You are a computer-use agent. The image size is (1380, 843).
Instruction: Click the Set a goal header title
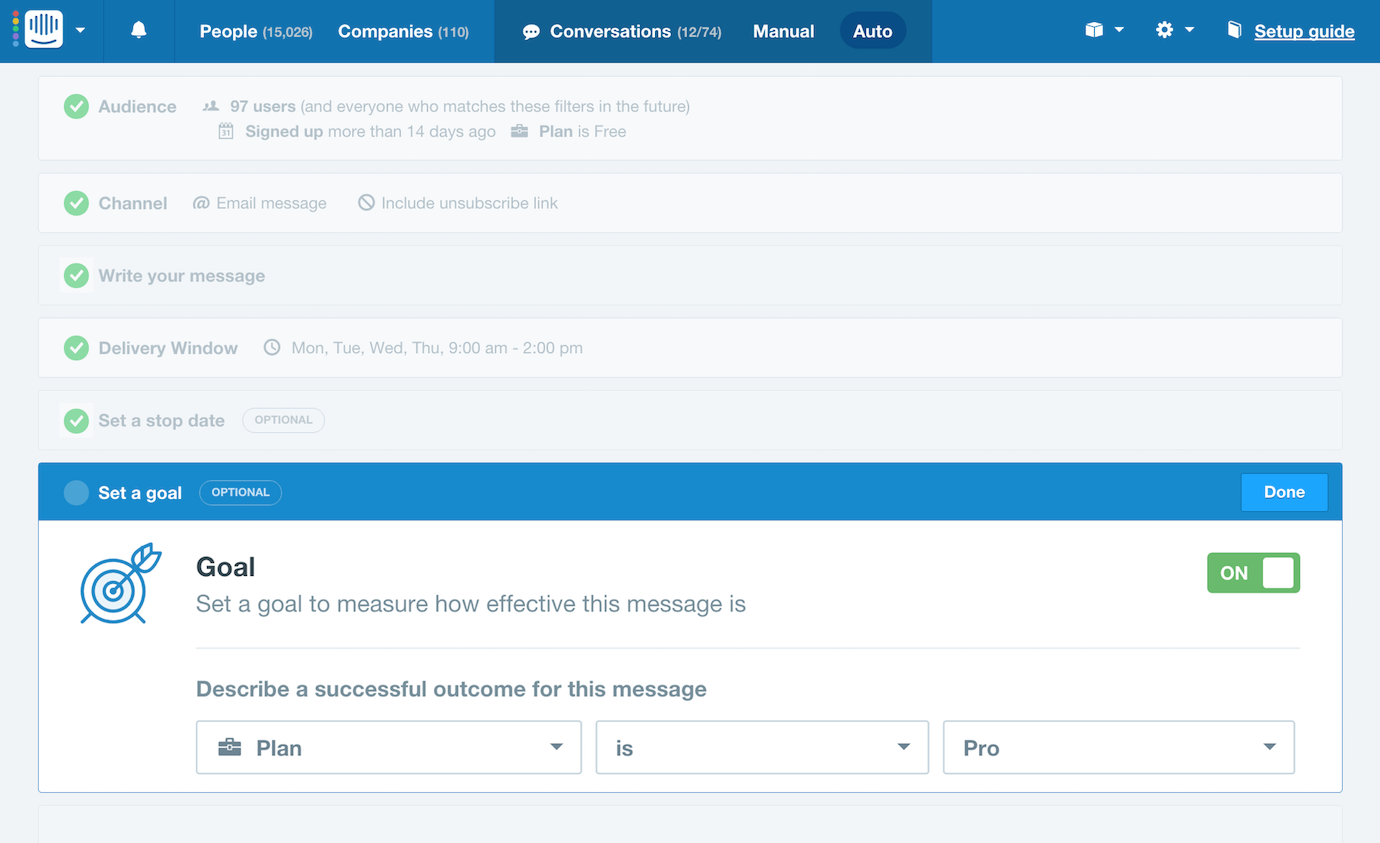point(140,493)
